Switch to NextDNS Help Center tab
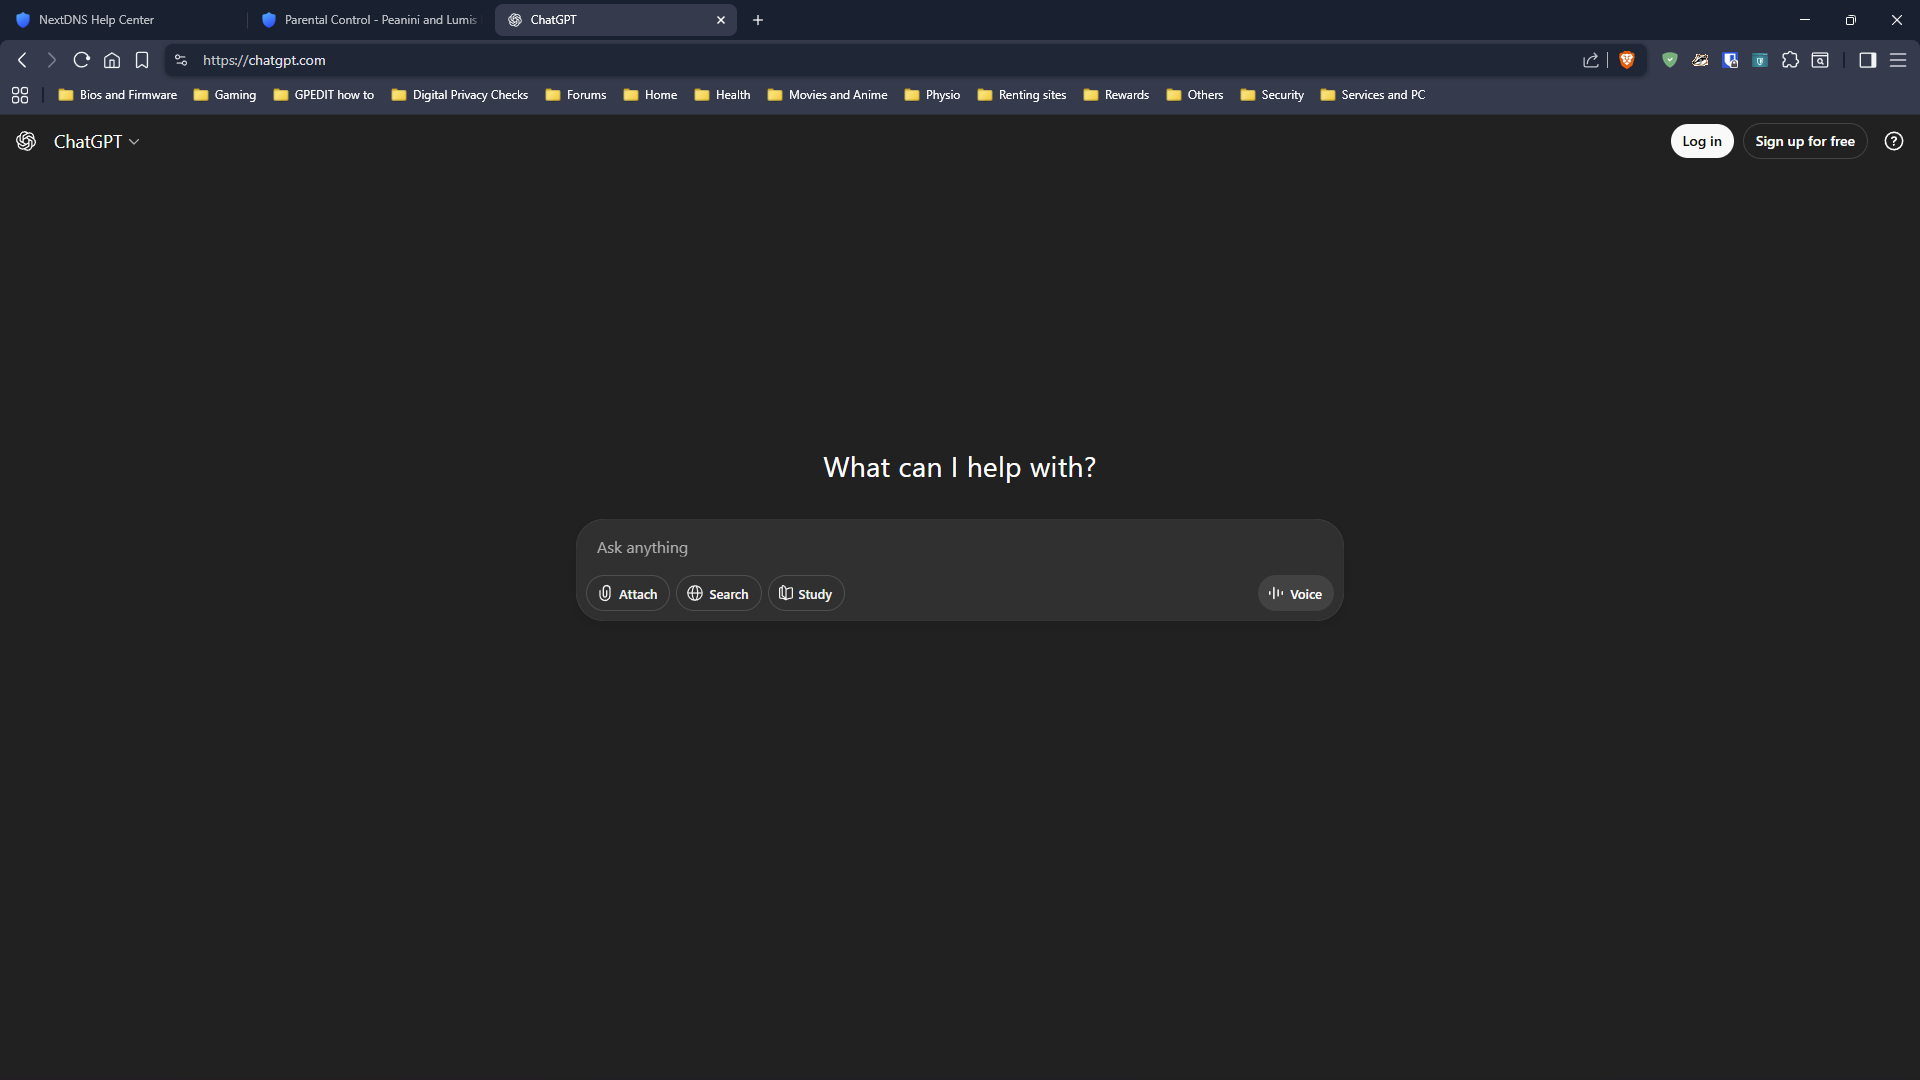The image size is (1920, 1080). coord(96,20)
